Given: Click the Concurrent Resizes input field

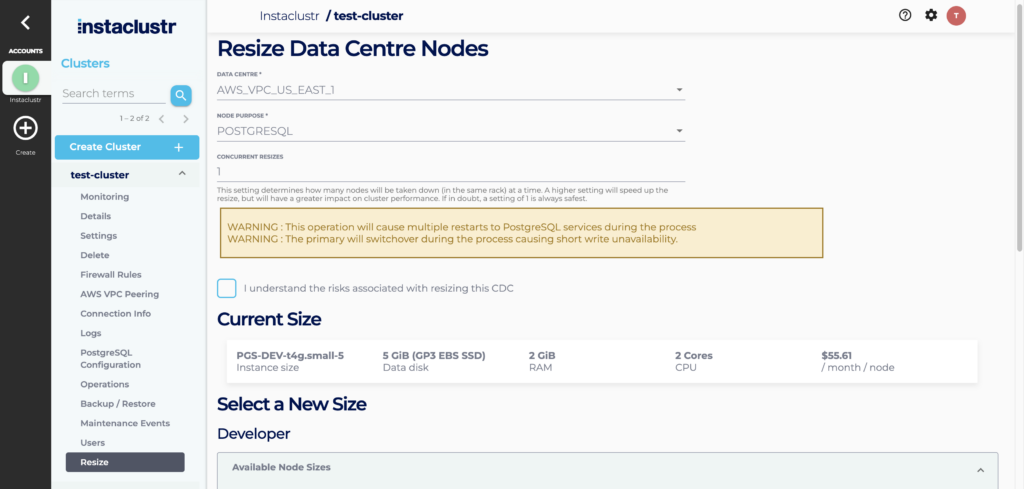Looking at the screenshot, I should [450, 172].
